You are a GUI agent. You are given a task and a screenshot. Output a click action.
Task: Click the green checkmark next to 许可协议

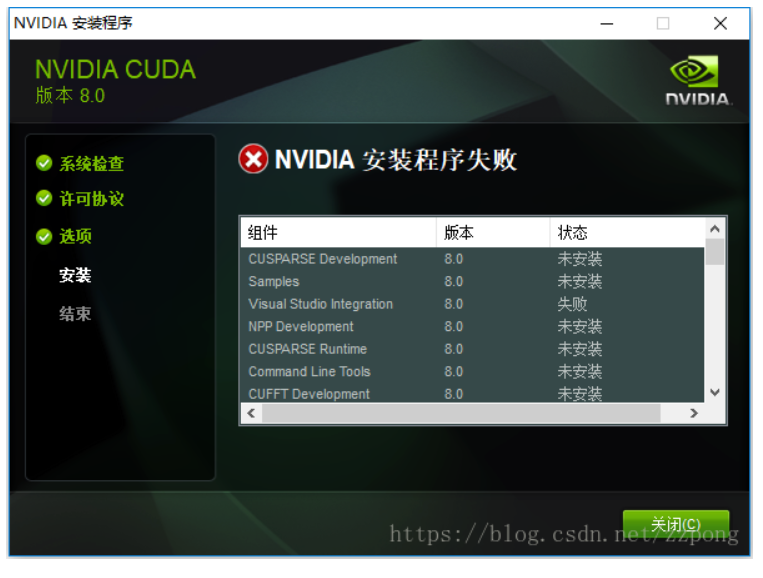pyautogui.click(x=44, y=198)
